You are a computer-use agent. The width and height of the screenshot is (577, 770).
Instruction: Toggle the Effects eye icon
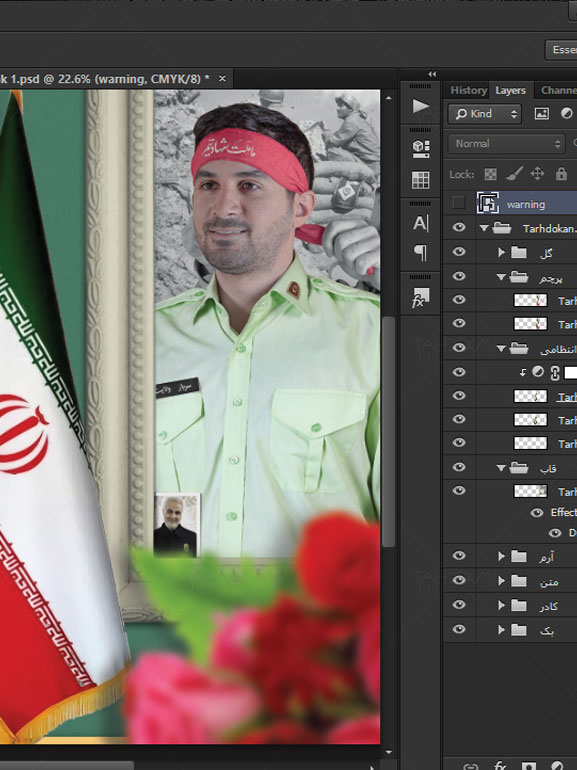(537, 513)
